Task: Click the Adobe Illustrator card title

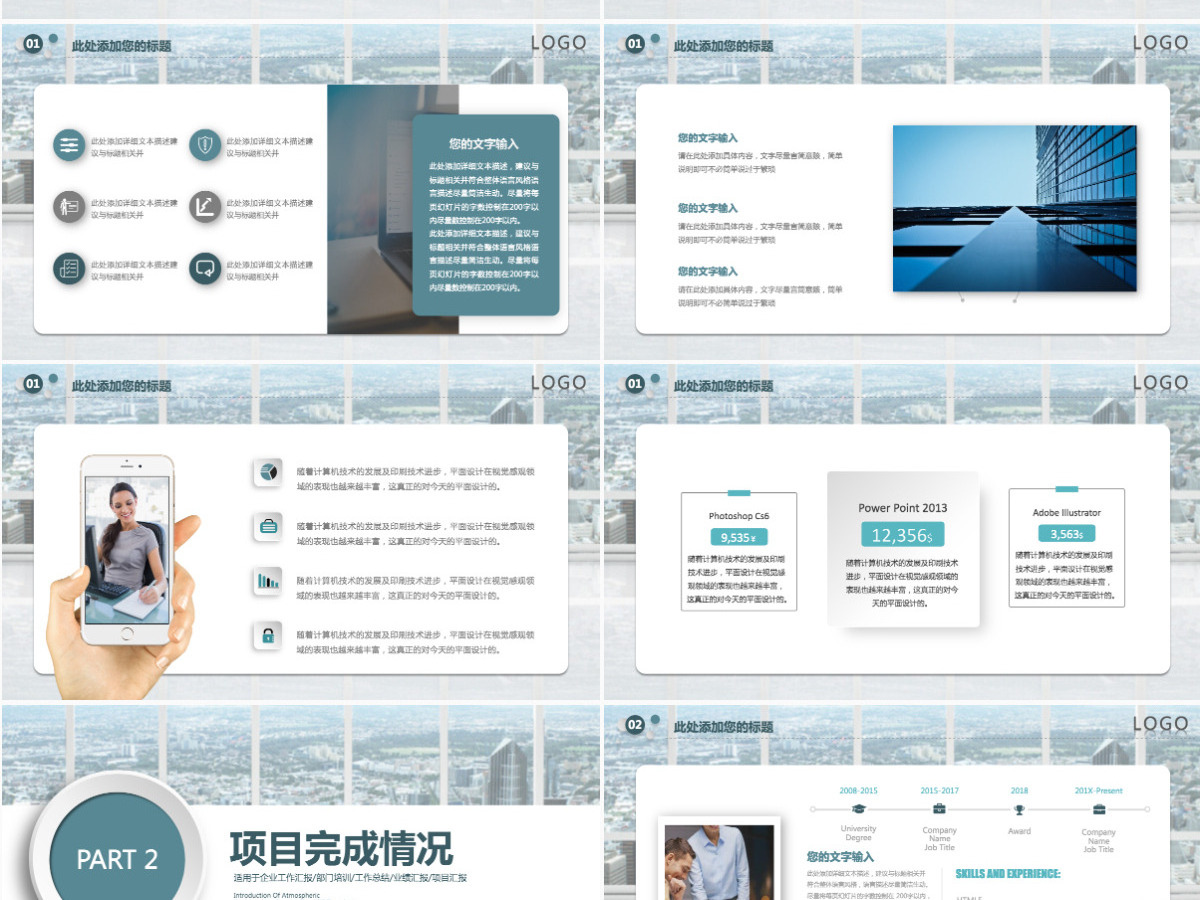Action: 1067,513
